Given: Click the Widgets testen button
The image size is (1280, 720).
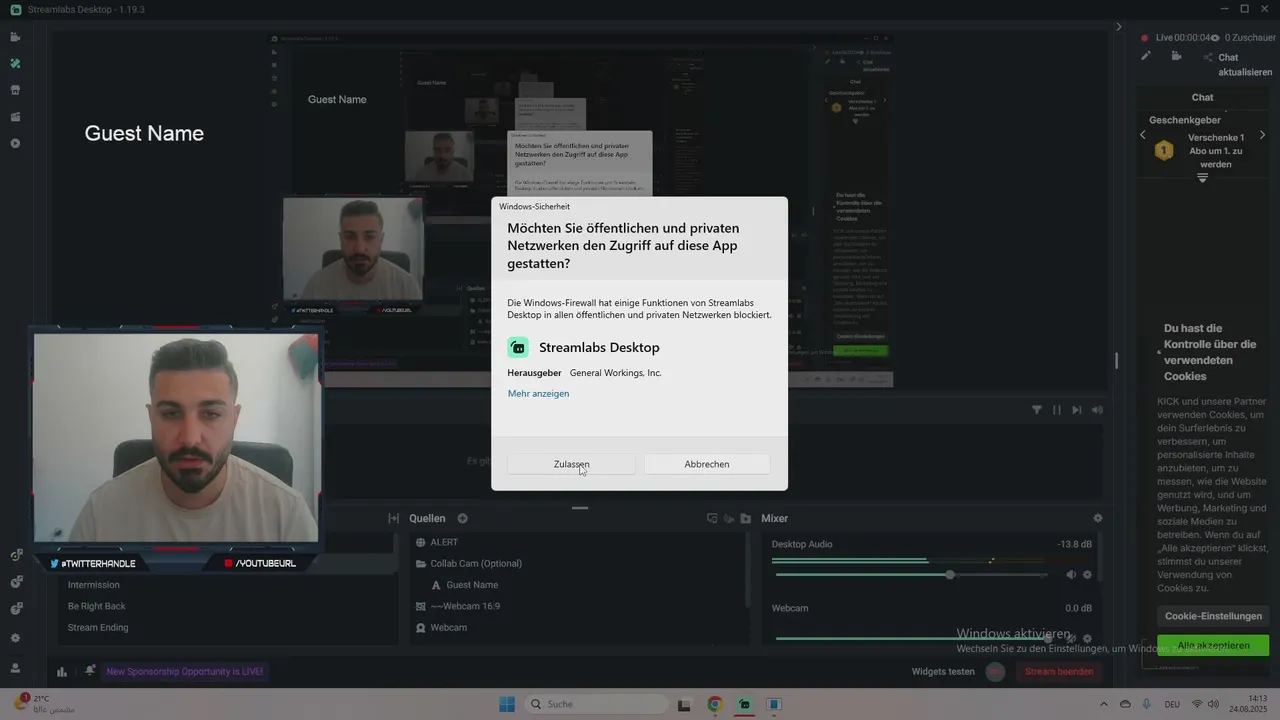Looking at the screenshot, I should (x=943, y=672).
